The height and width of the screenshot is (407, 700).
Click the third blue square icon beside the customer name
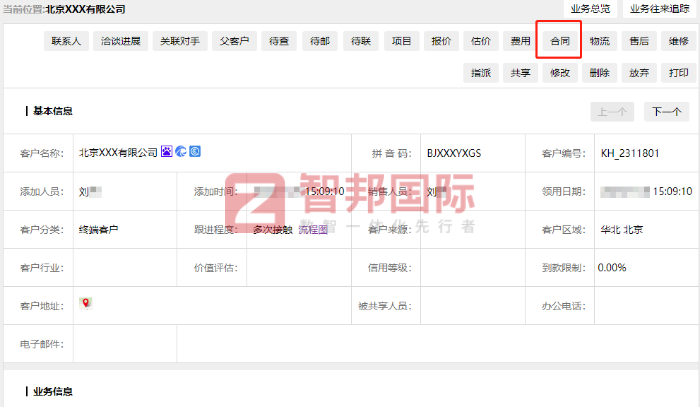click(195, 151)
